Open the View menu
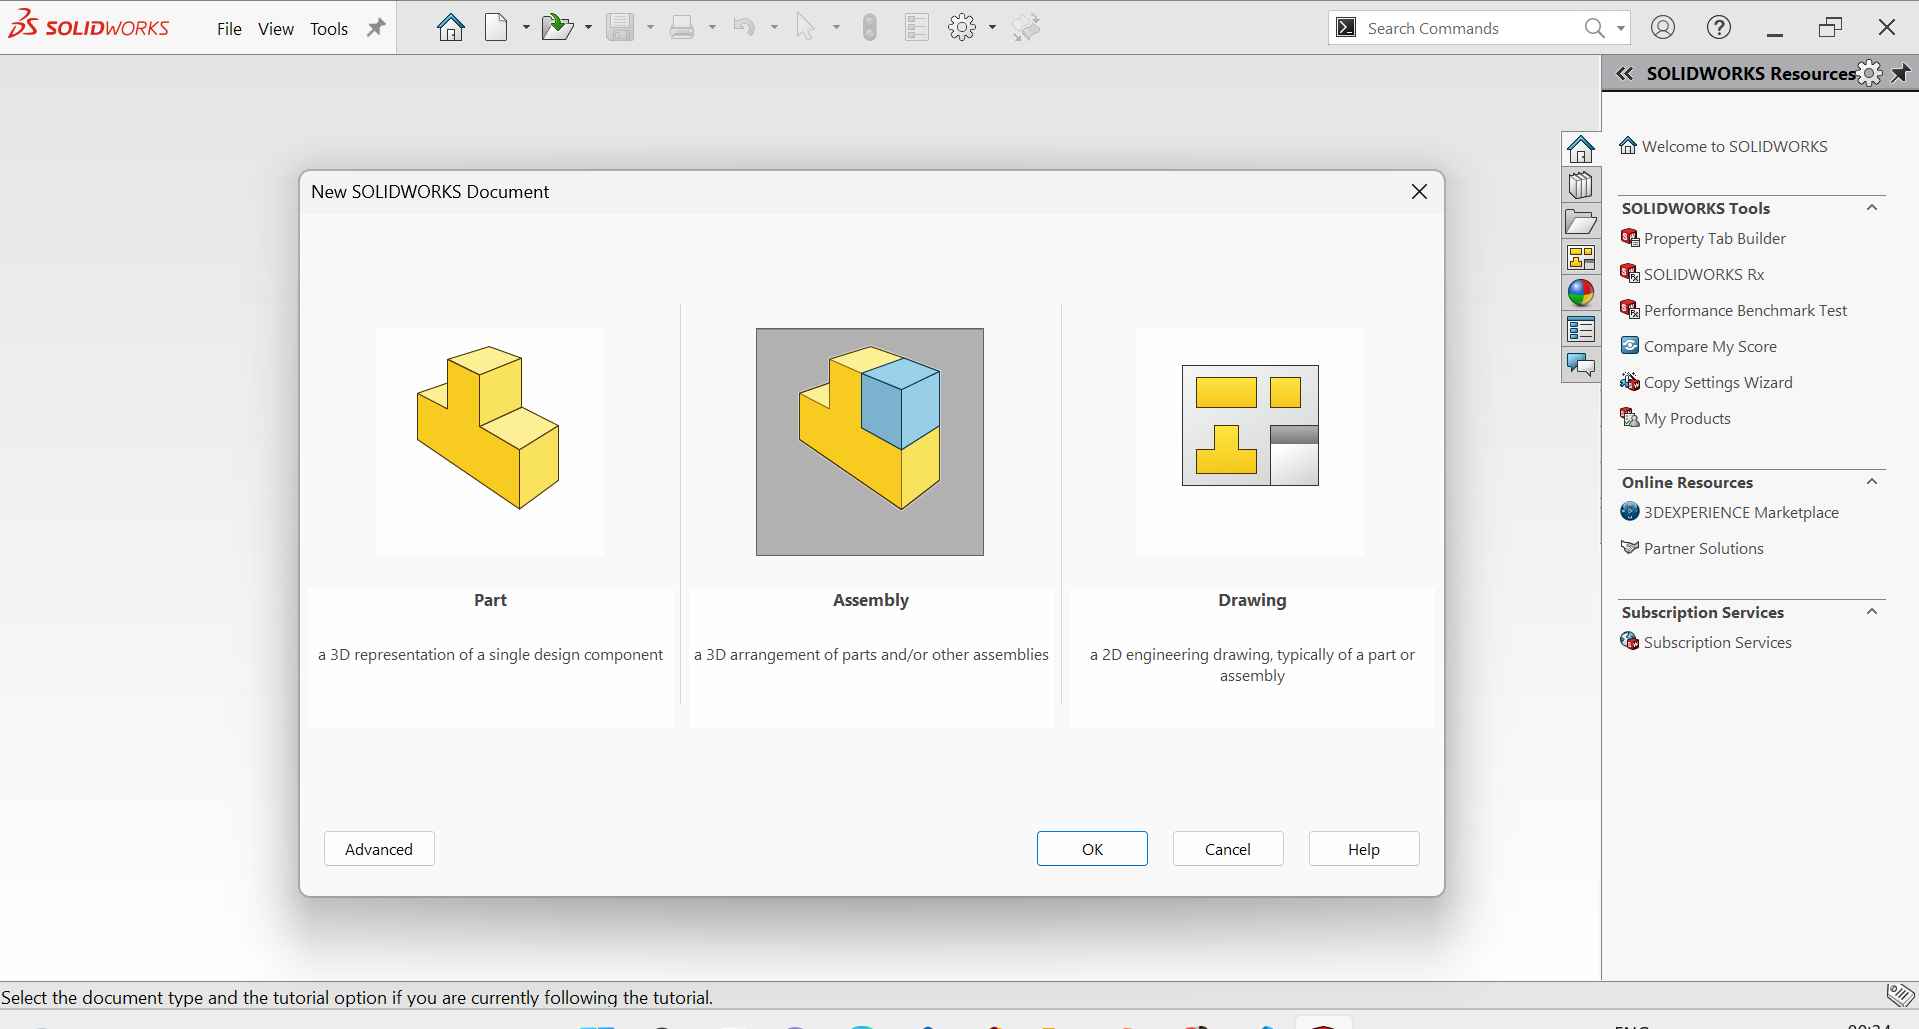Image resolution: width=1919 pixels, height=1029 pixels. pyautogui.click(x=276, y=29)
